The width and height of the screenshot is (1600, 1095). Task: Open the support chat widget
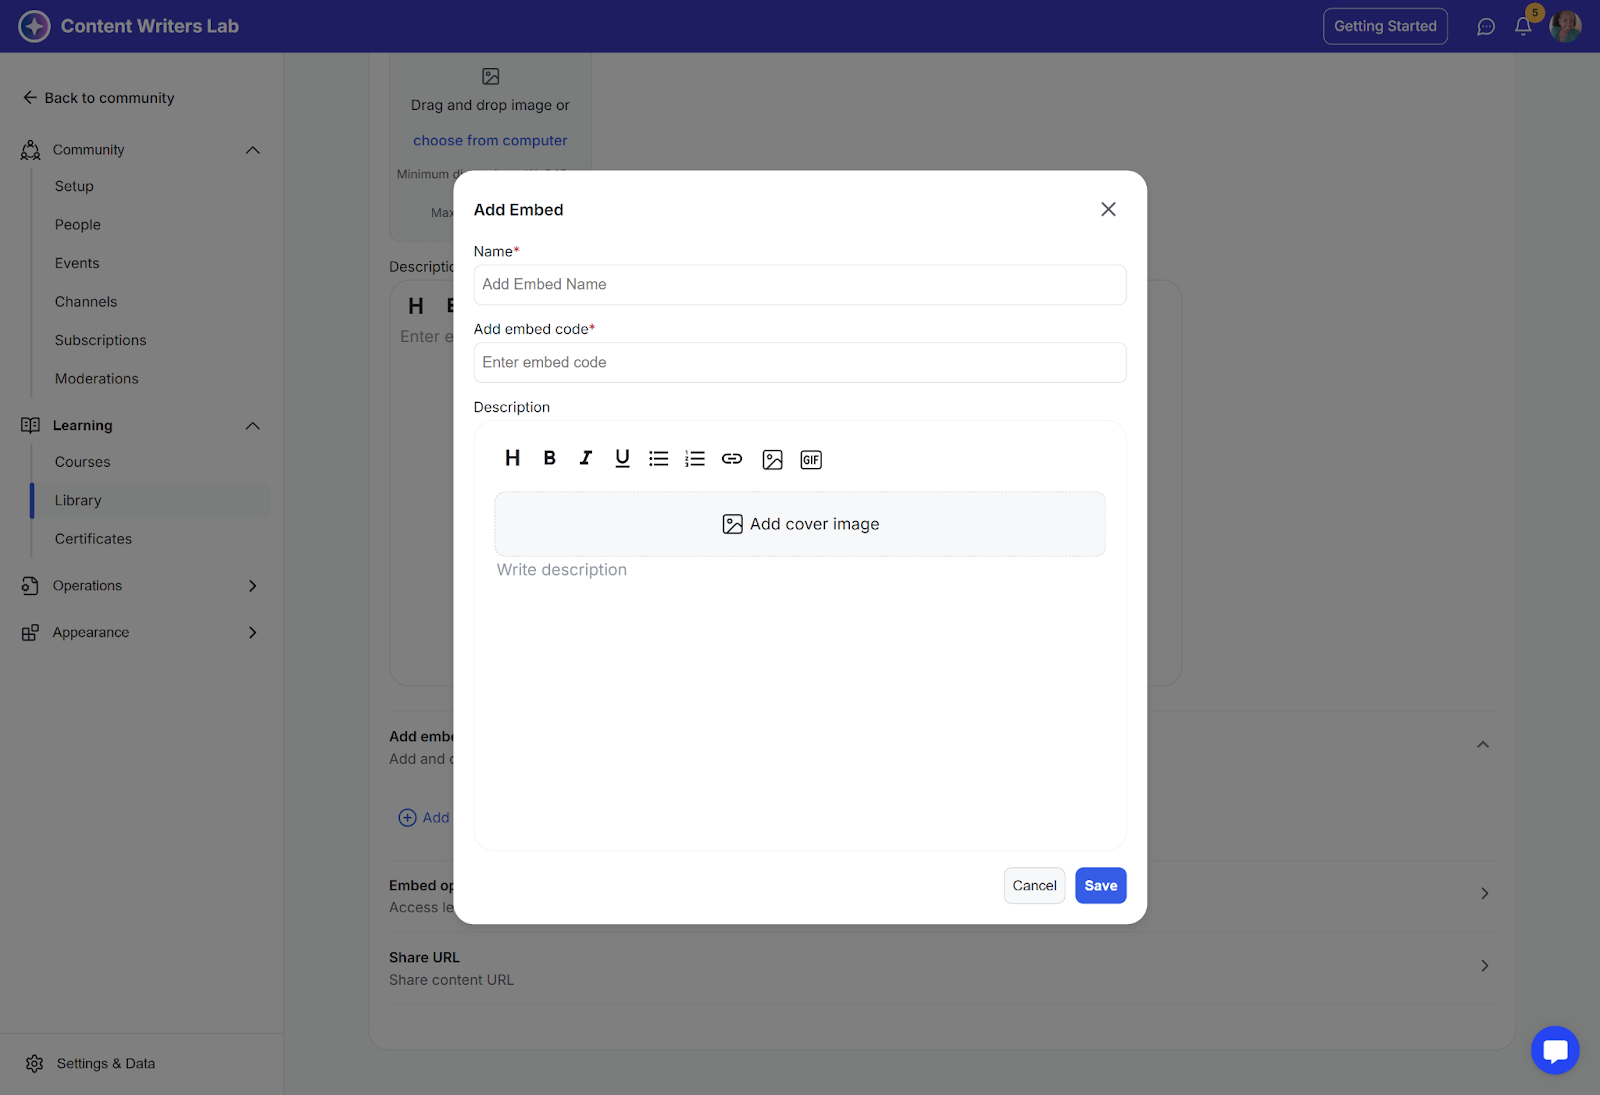pos(1555,1050)
